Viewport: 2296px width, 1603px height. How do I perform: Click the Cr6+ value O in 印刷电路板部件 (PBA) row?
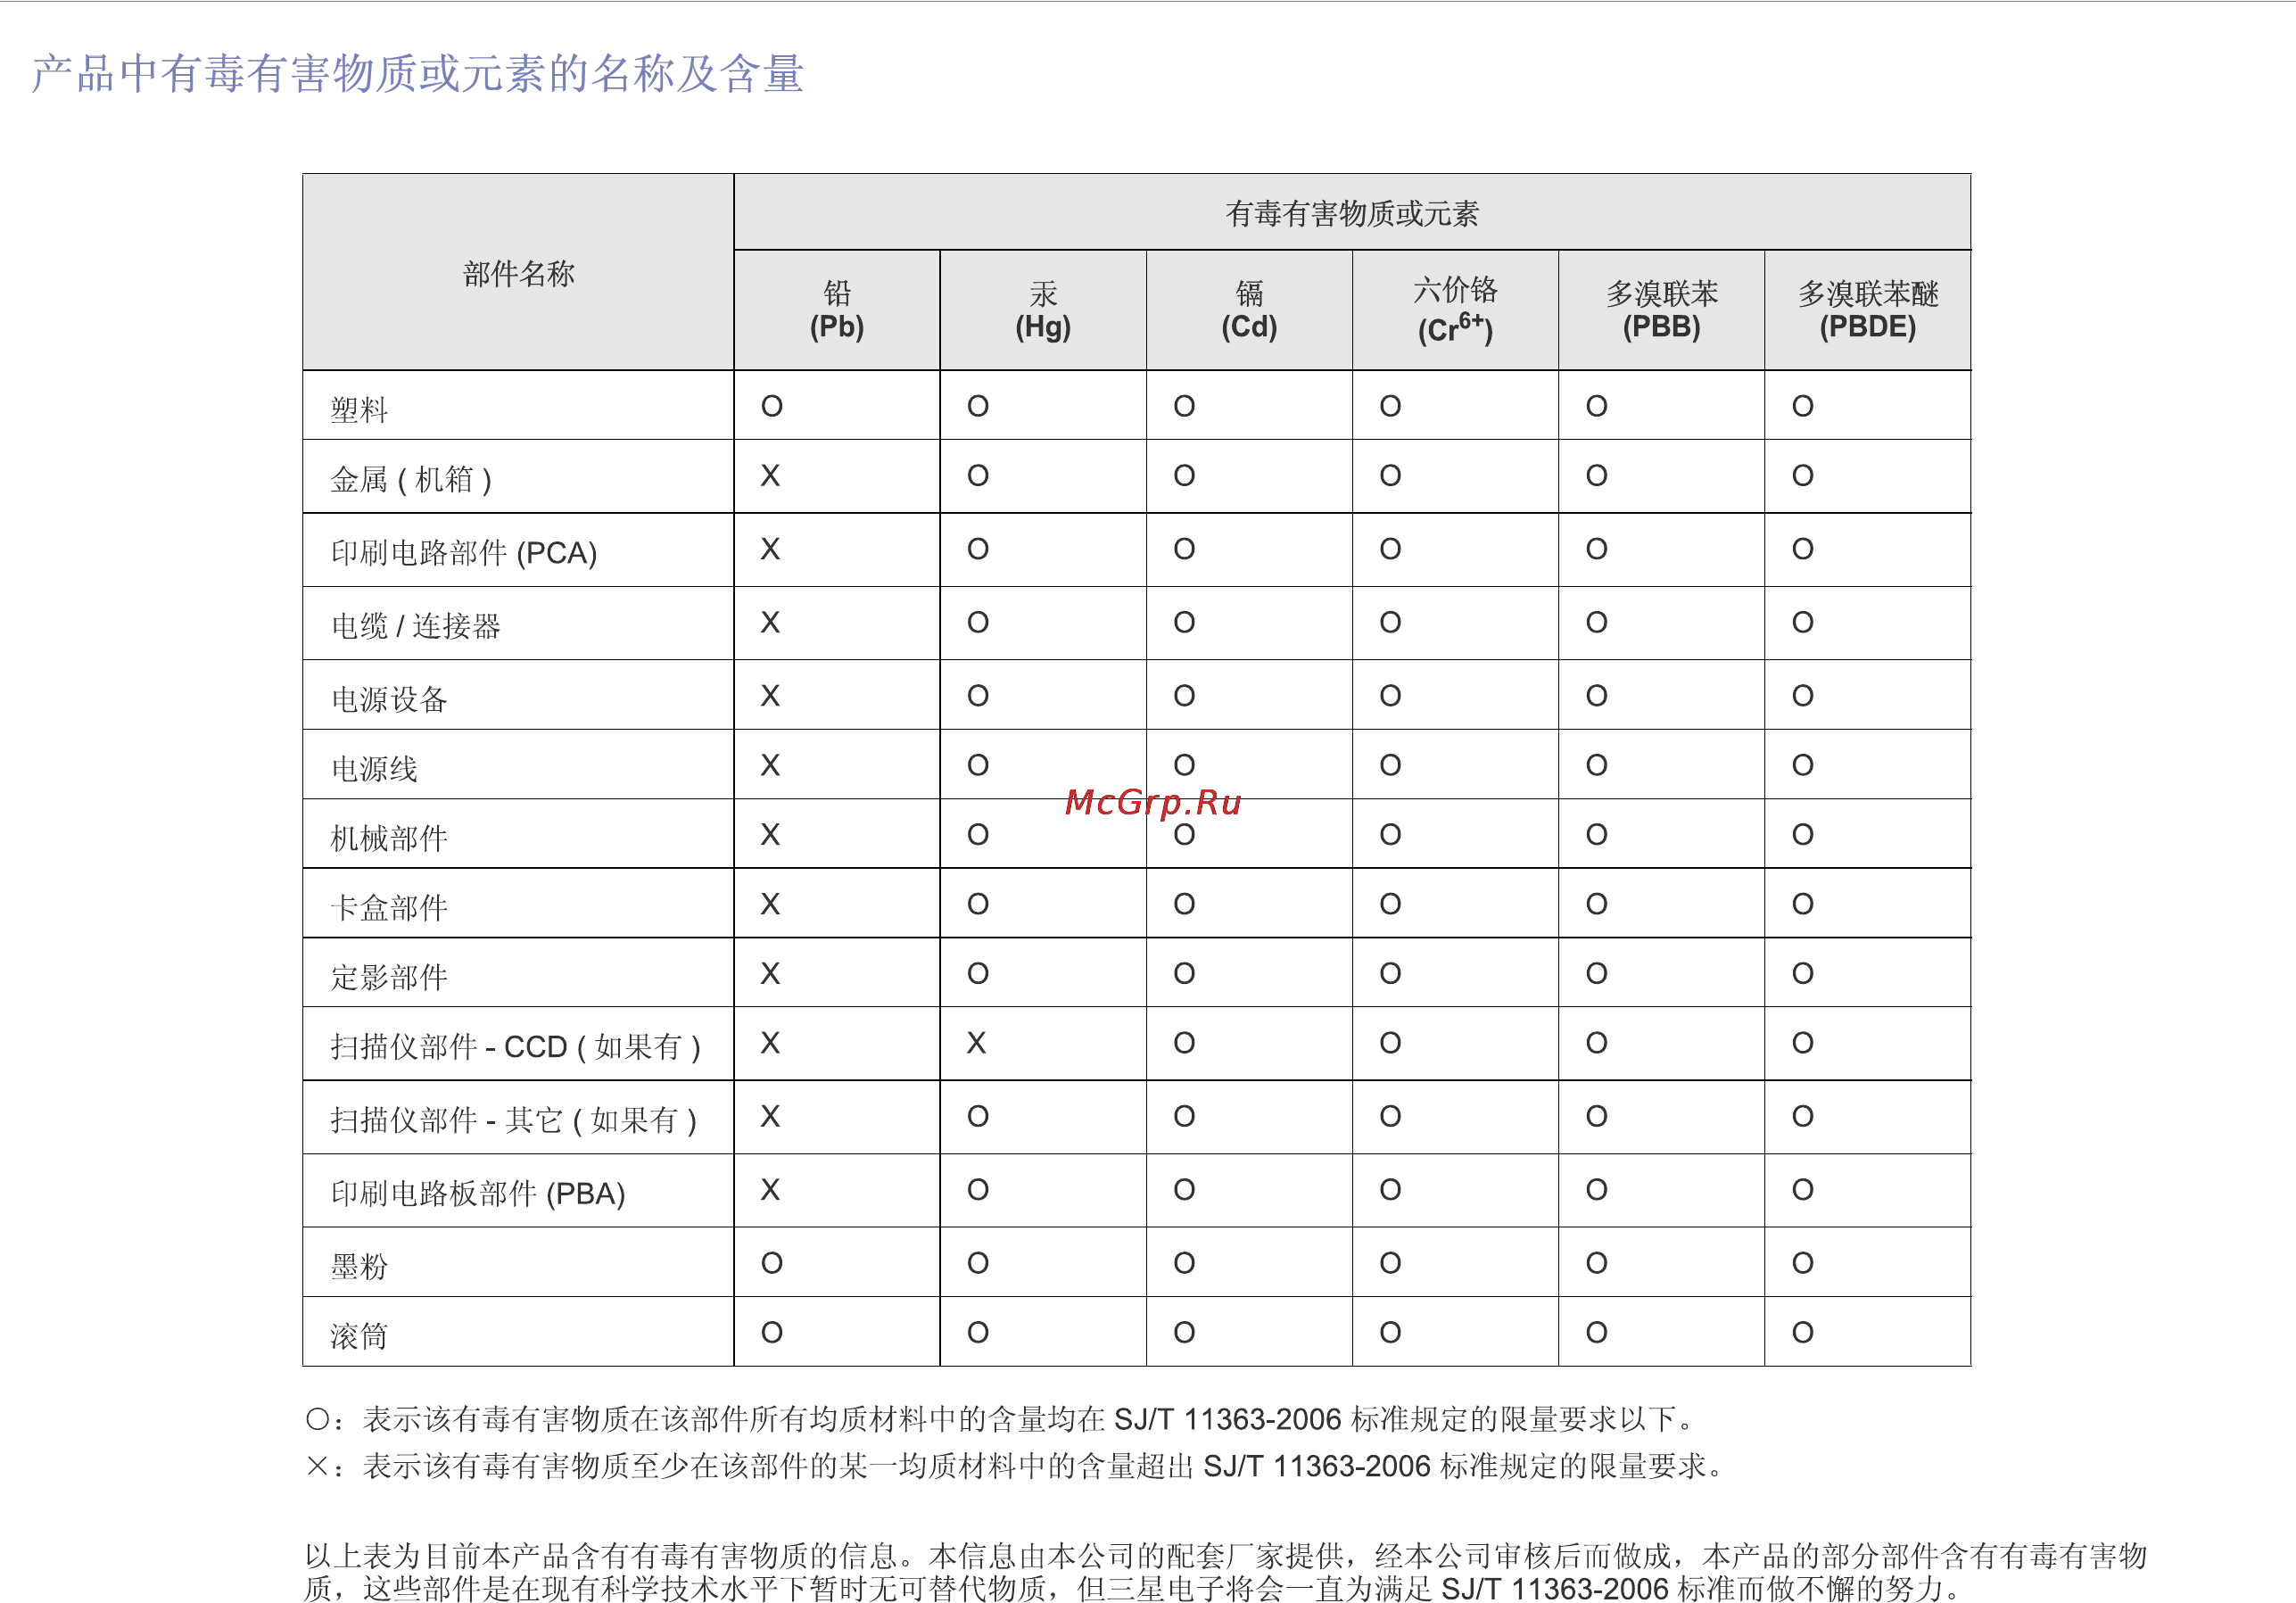(1390, 1189)
